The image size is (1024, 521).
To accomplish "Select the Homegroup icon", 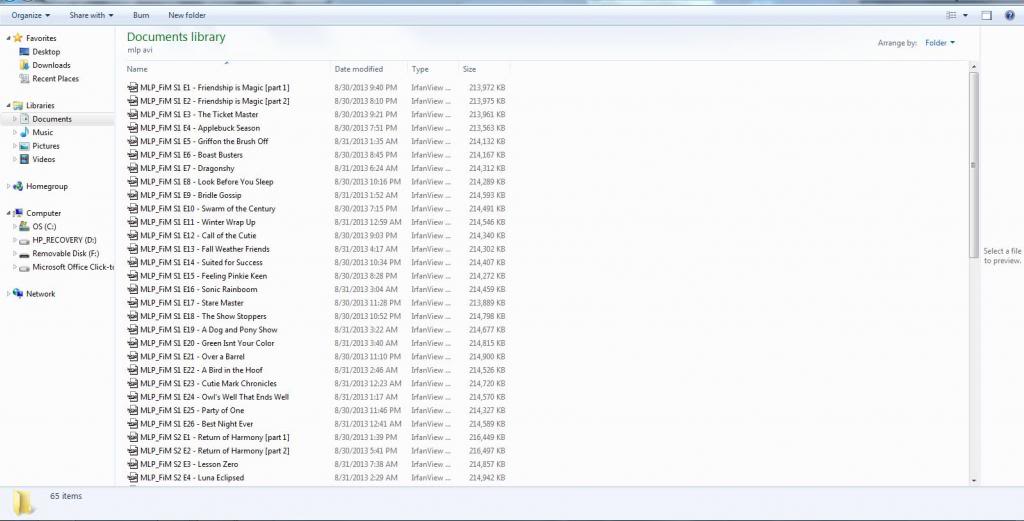I will click(x=18, y=186).
